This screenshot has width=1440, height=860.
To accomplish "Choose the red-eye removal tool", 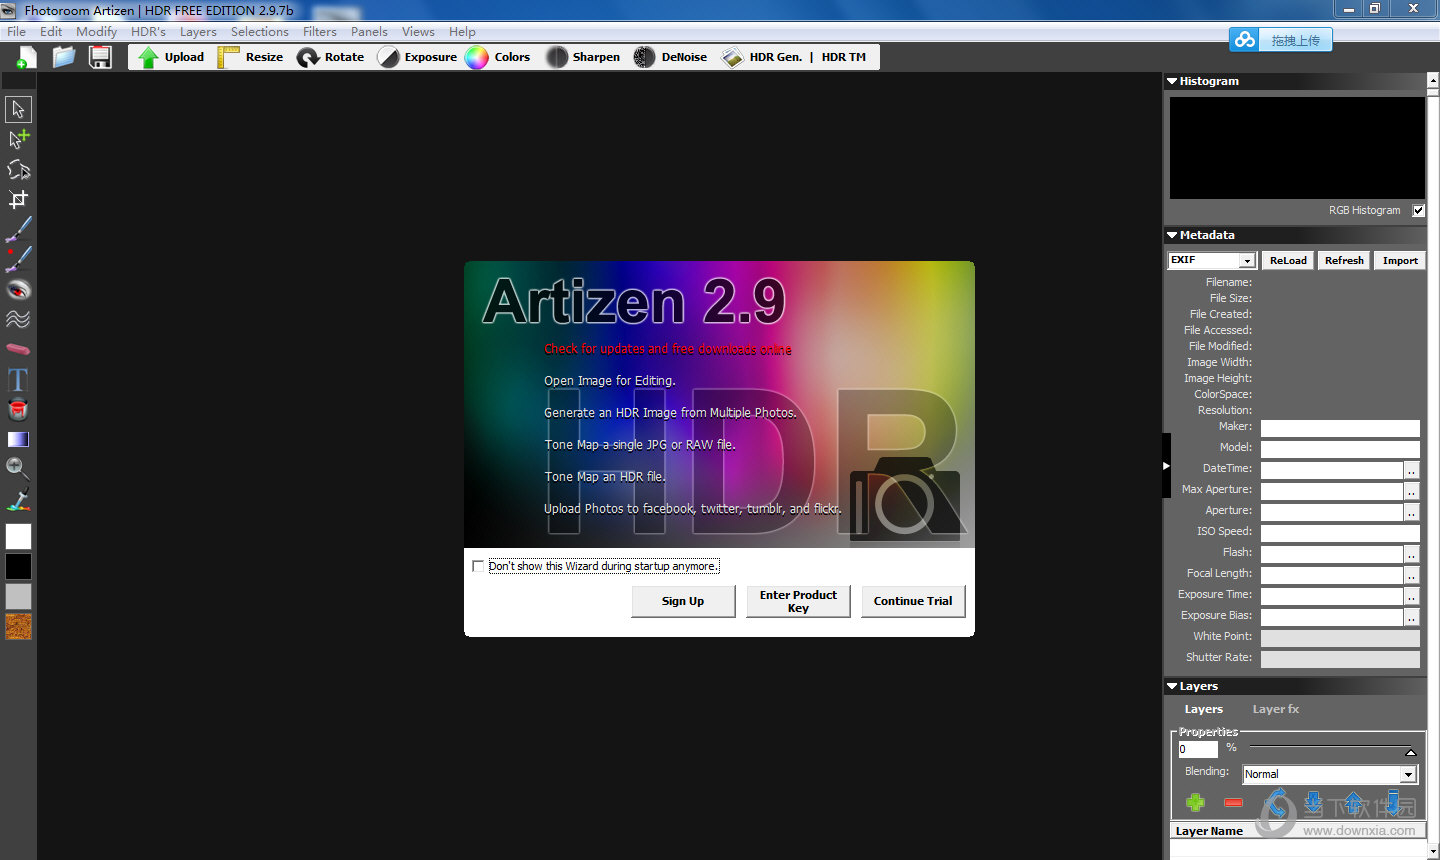I will tap(18, 289).
